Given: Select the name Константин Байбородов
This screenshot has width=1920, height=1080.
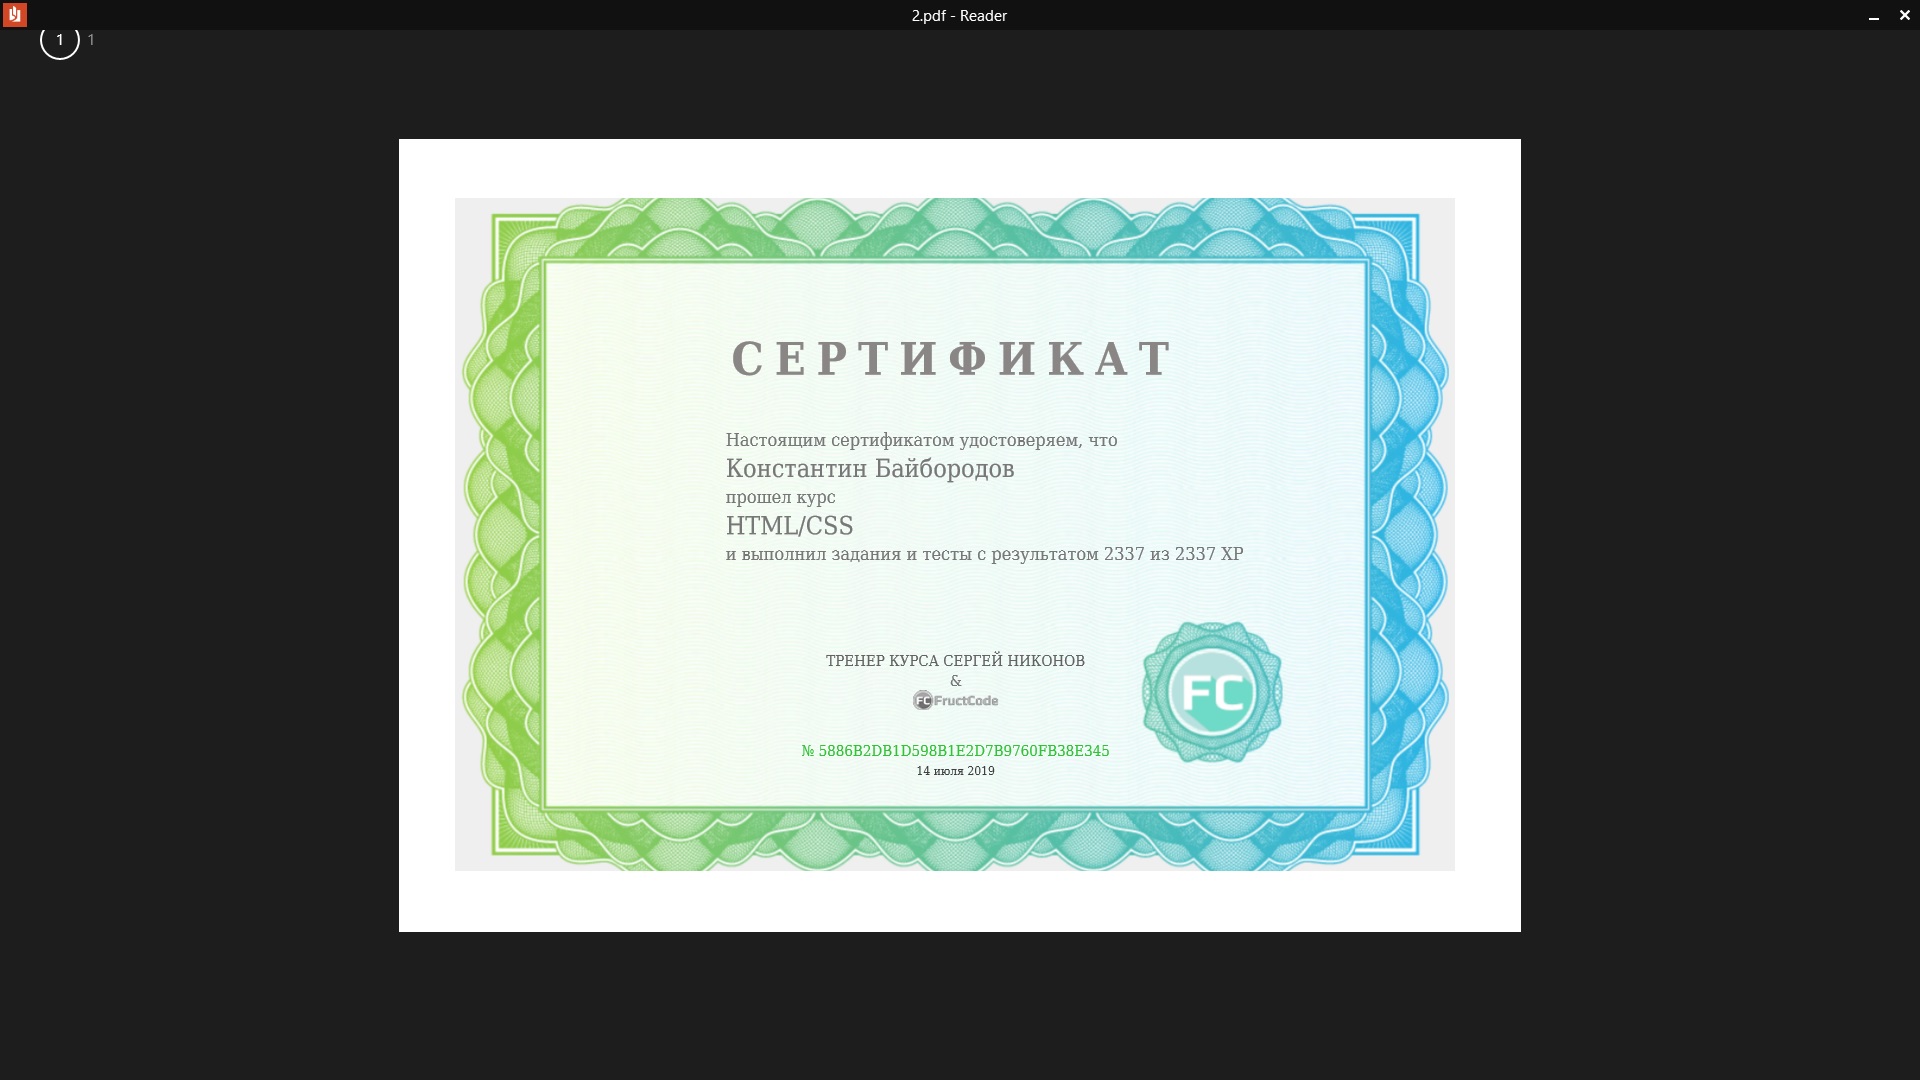Looking at the screenshot, I should pos(869,468).
